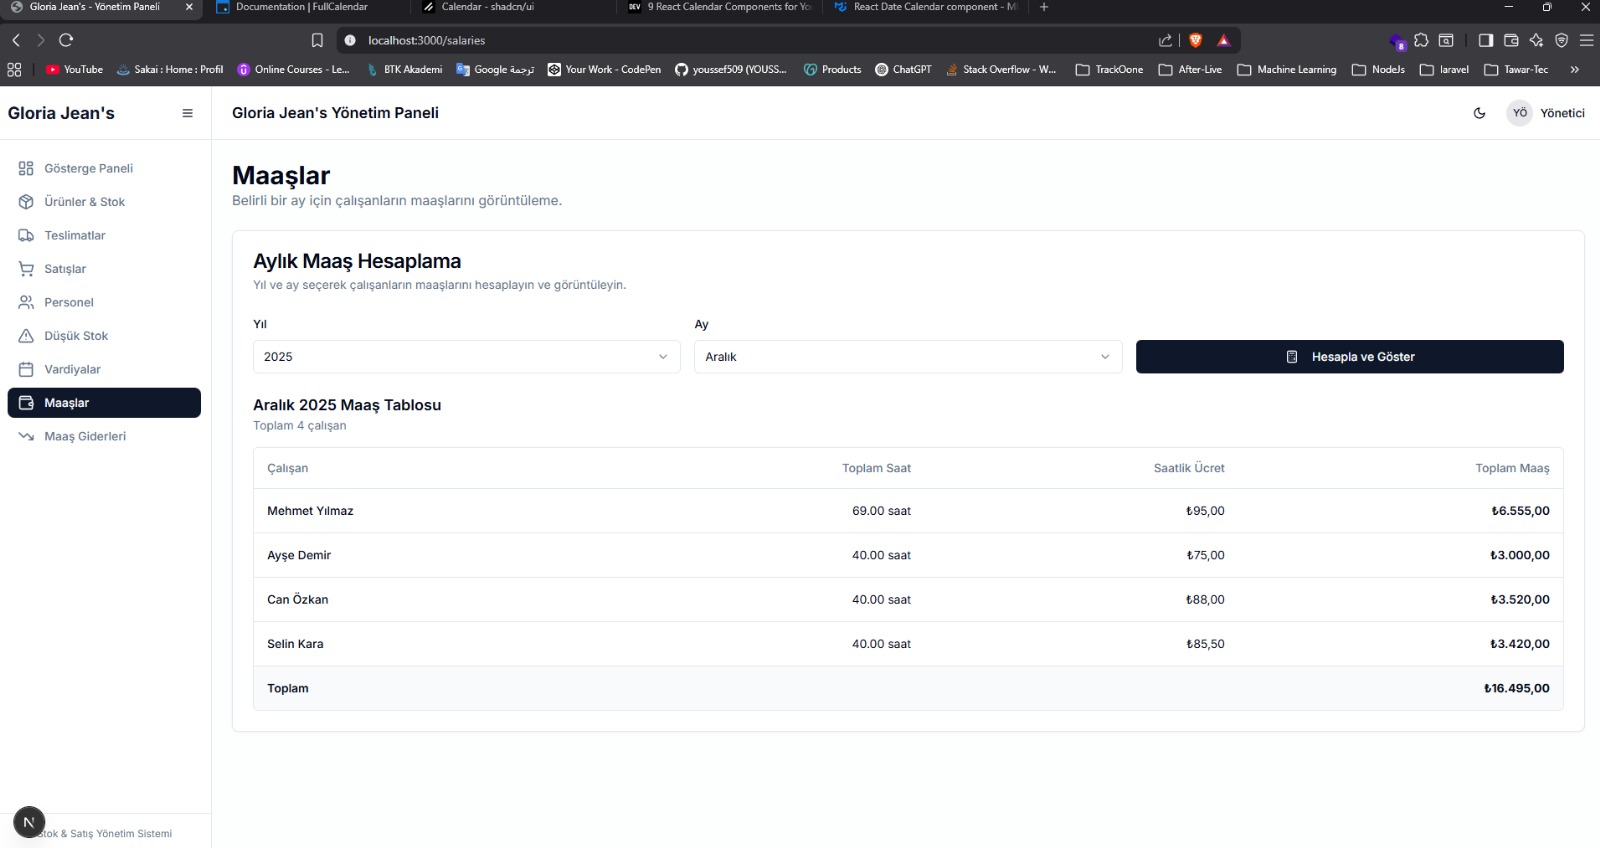Expand hidden bookmarks overflow chevron
The width and height of the screenshot is (1600, 848).
pyautogui.click(x=1575, y=69)
